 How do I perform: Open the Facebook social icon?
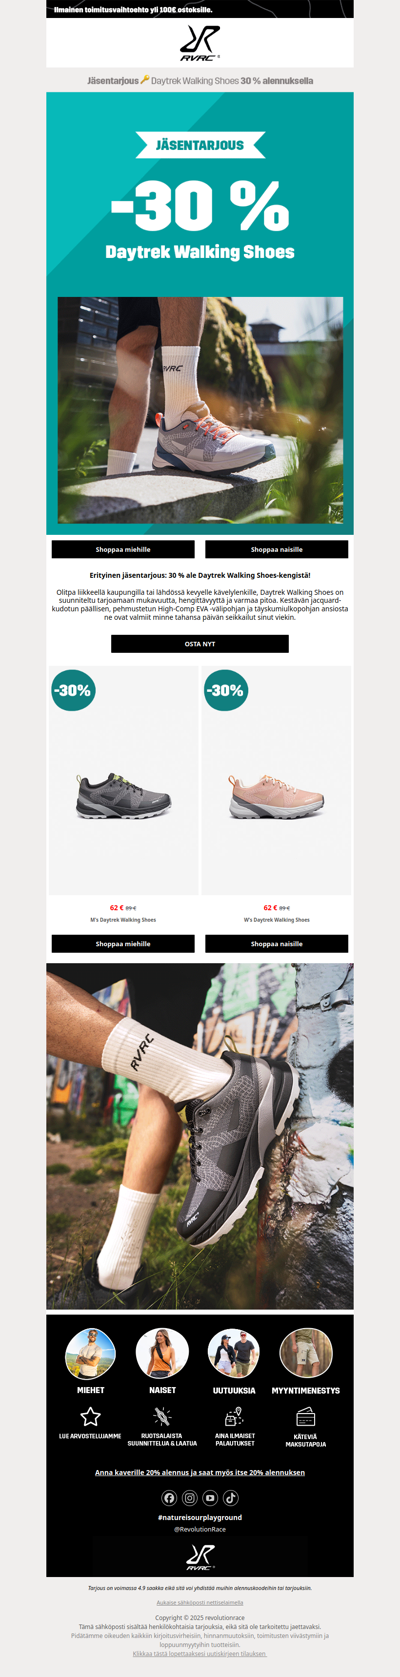click(169, 1498)
